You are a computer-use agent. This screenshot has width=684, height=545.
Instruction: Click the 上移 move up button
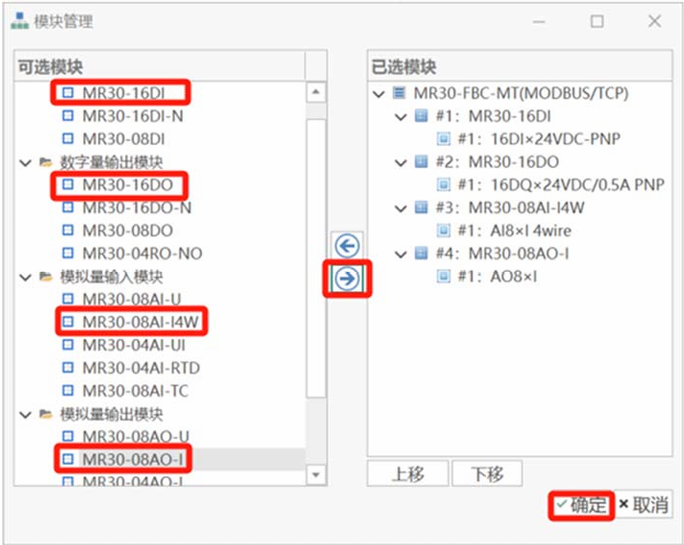click(407, 473)
